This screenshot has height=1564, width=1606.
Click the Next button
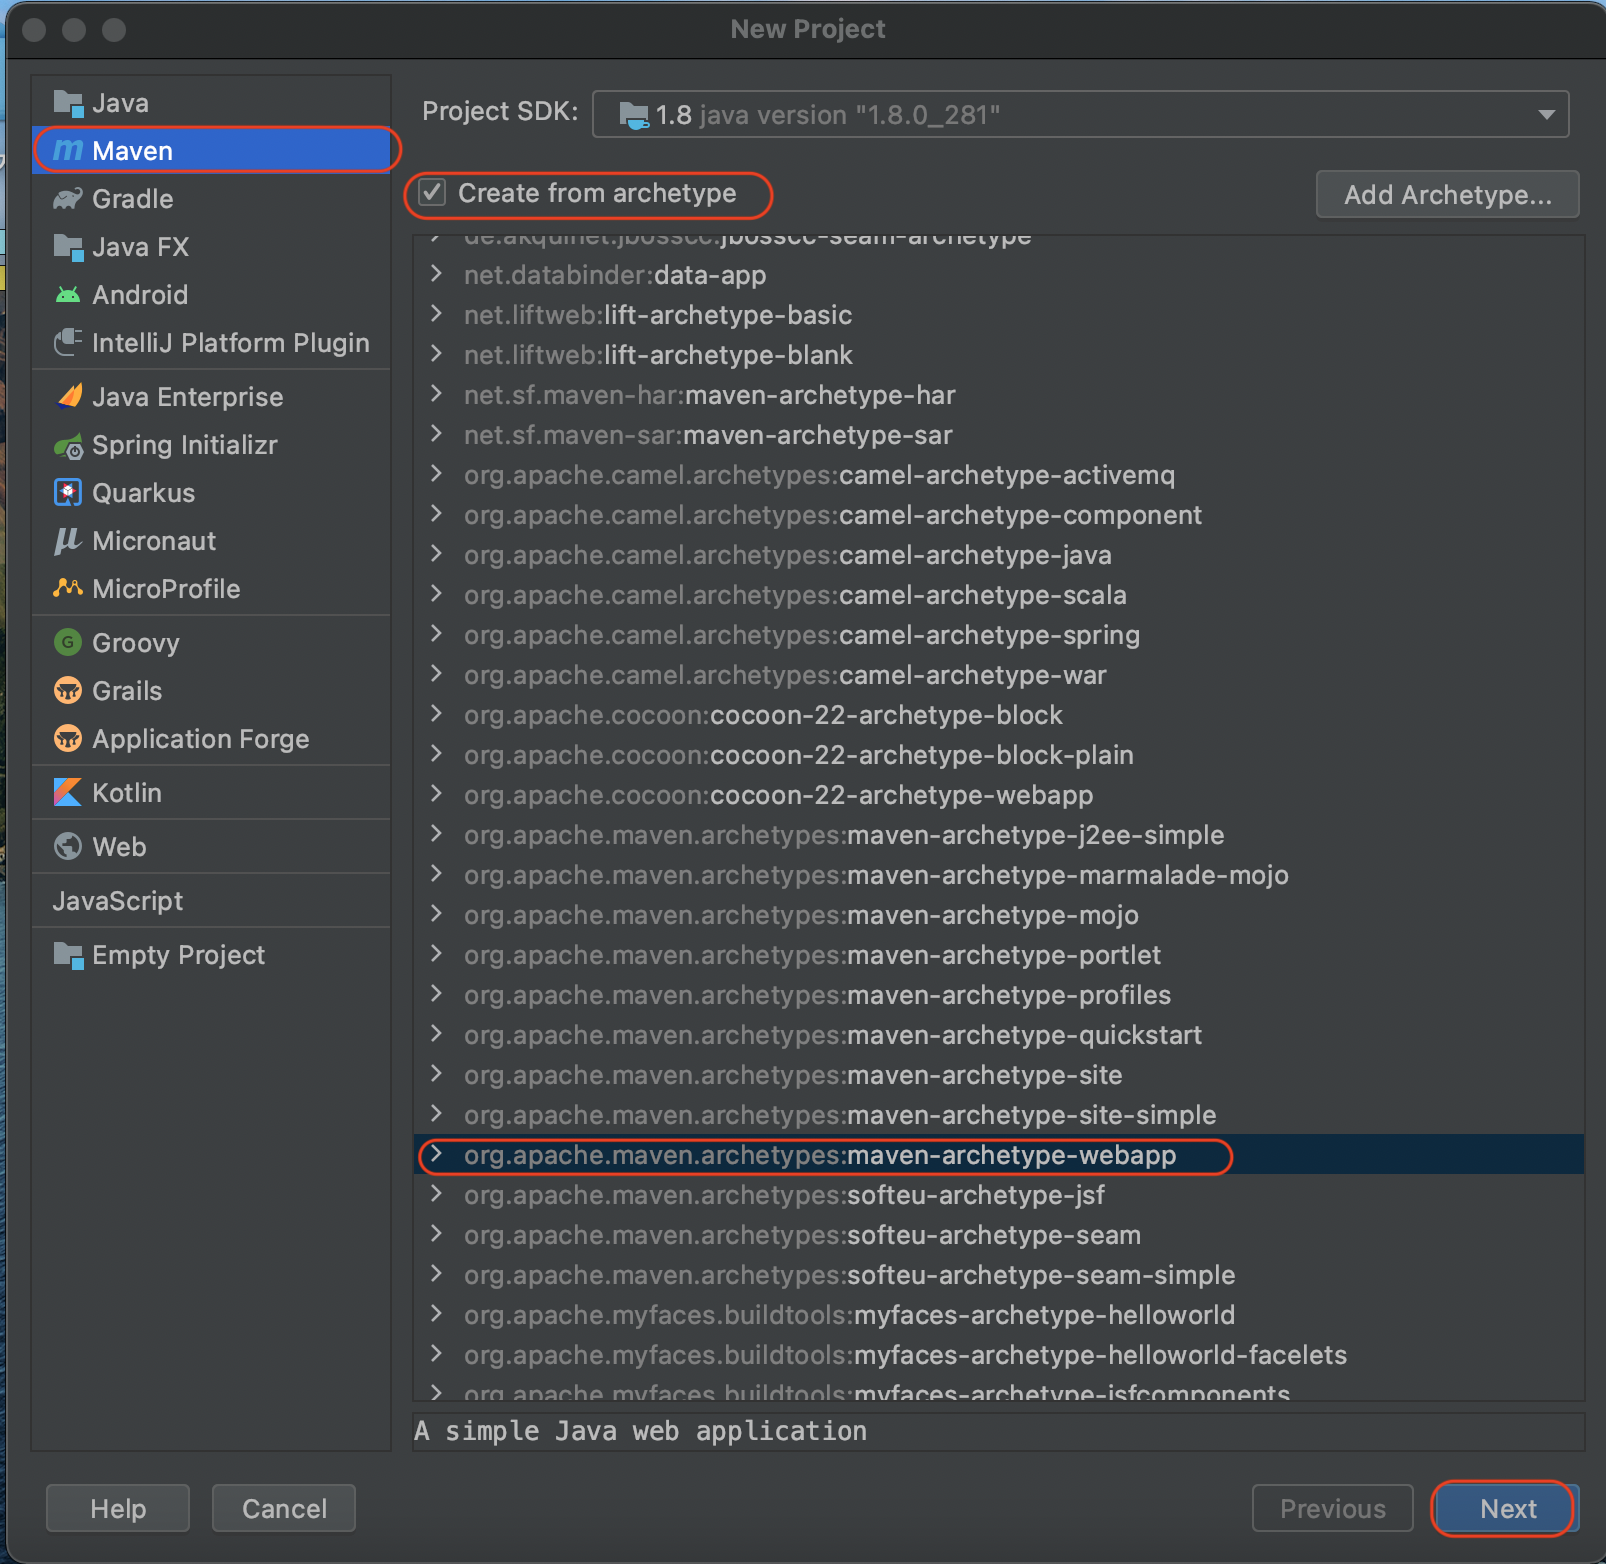pyautogui.click(x=1507, y=1508)
